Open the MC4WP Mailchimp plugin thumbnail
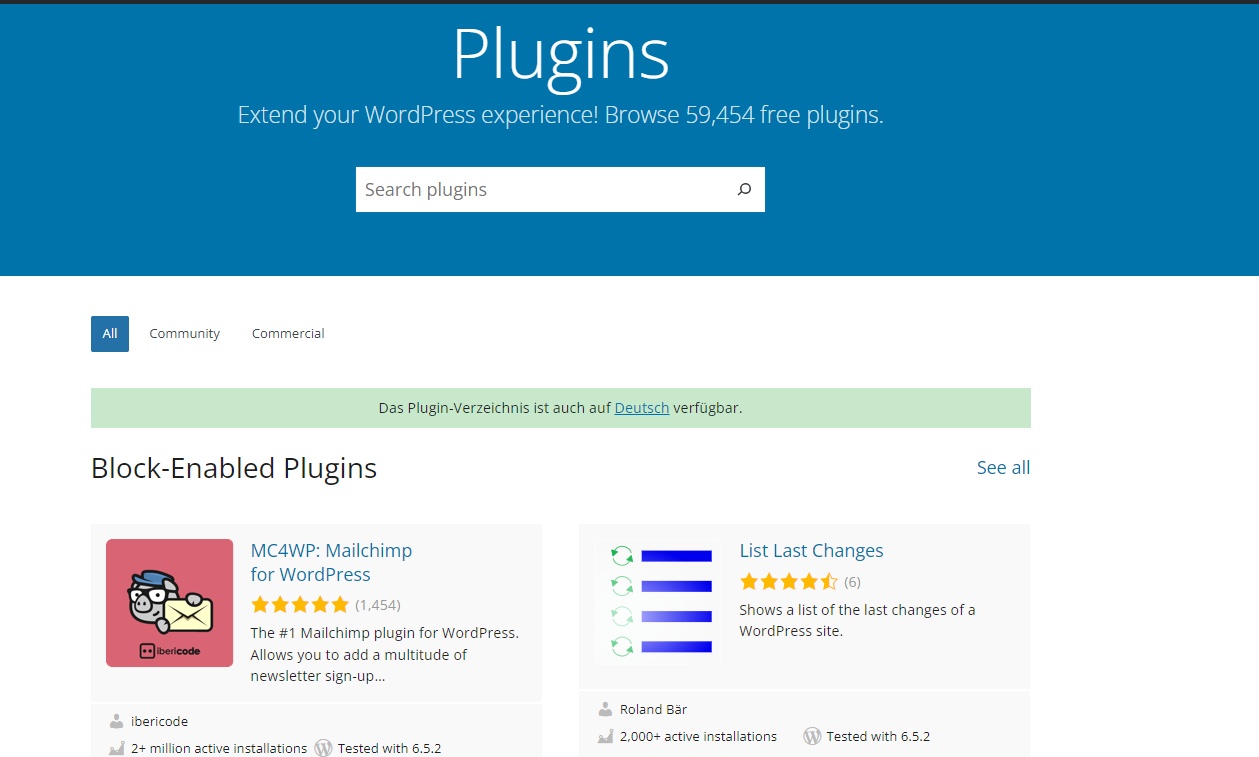1259x757 pixels. (x=169, y=603)
